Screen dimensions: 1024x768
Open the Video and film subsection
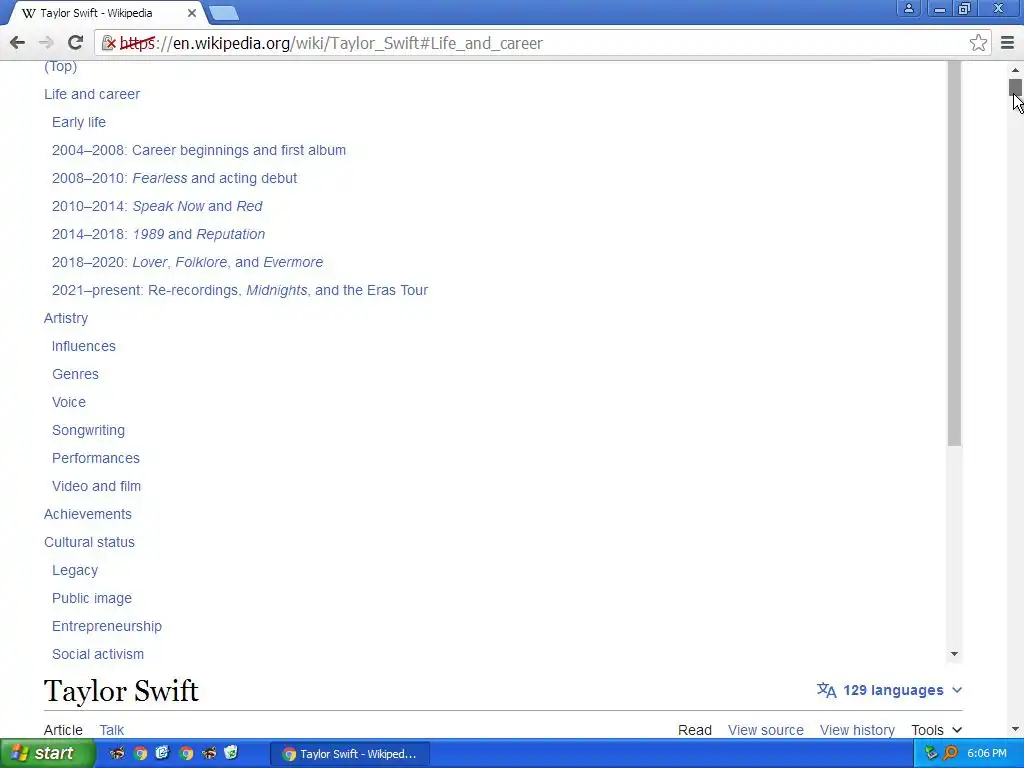click(97, 487)
